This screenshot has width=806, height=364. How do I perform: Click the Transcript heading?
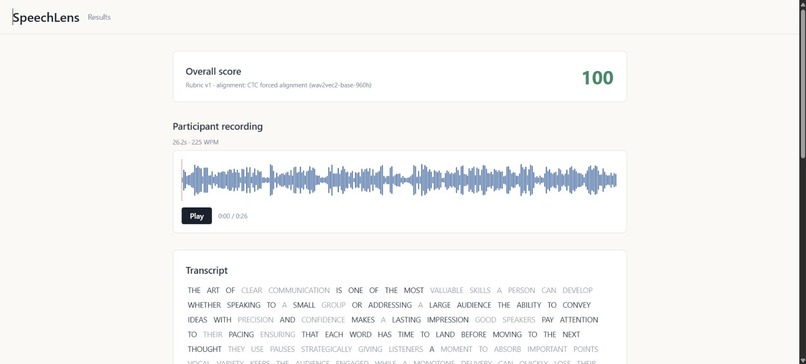click(207, 270)
